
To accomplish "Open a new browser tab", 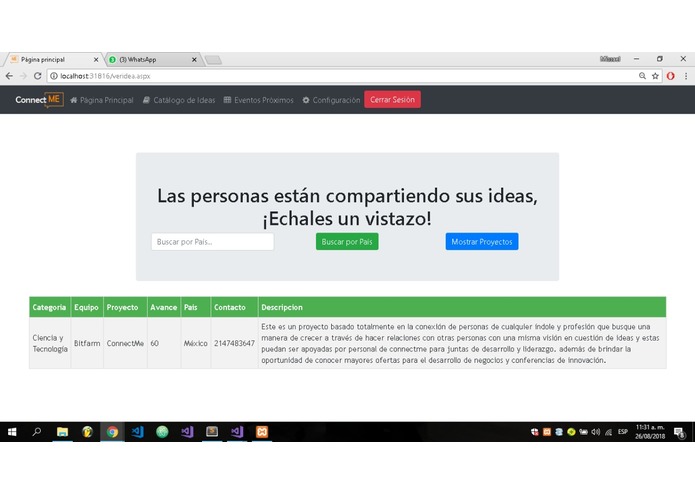I will 213,60.
